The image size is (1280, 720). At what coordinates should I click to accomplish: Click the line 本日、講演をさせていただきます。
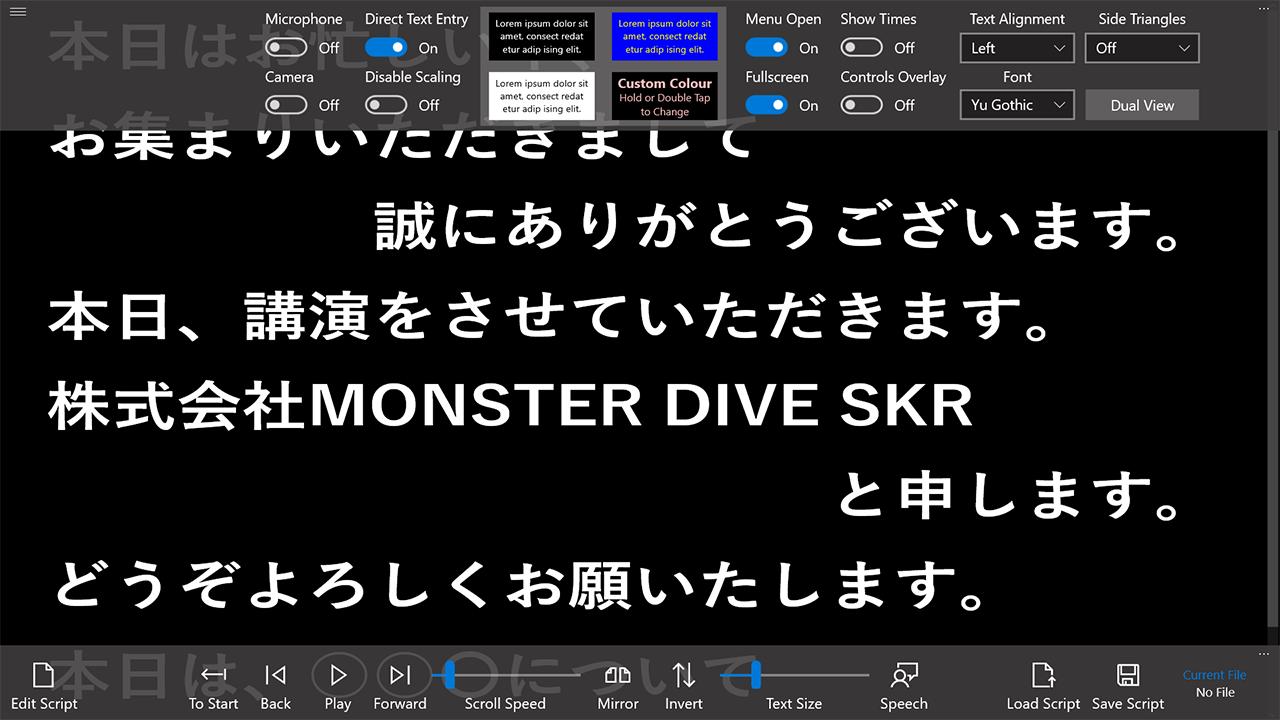[550, 318]
